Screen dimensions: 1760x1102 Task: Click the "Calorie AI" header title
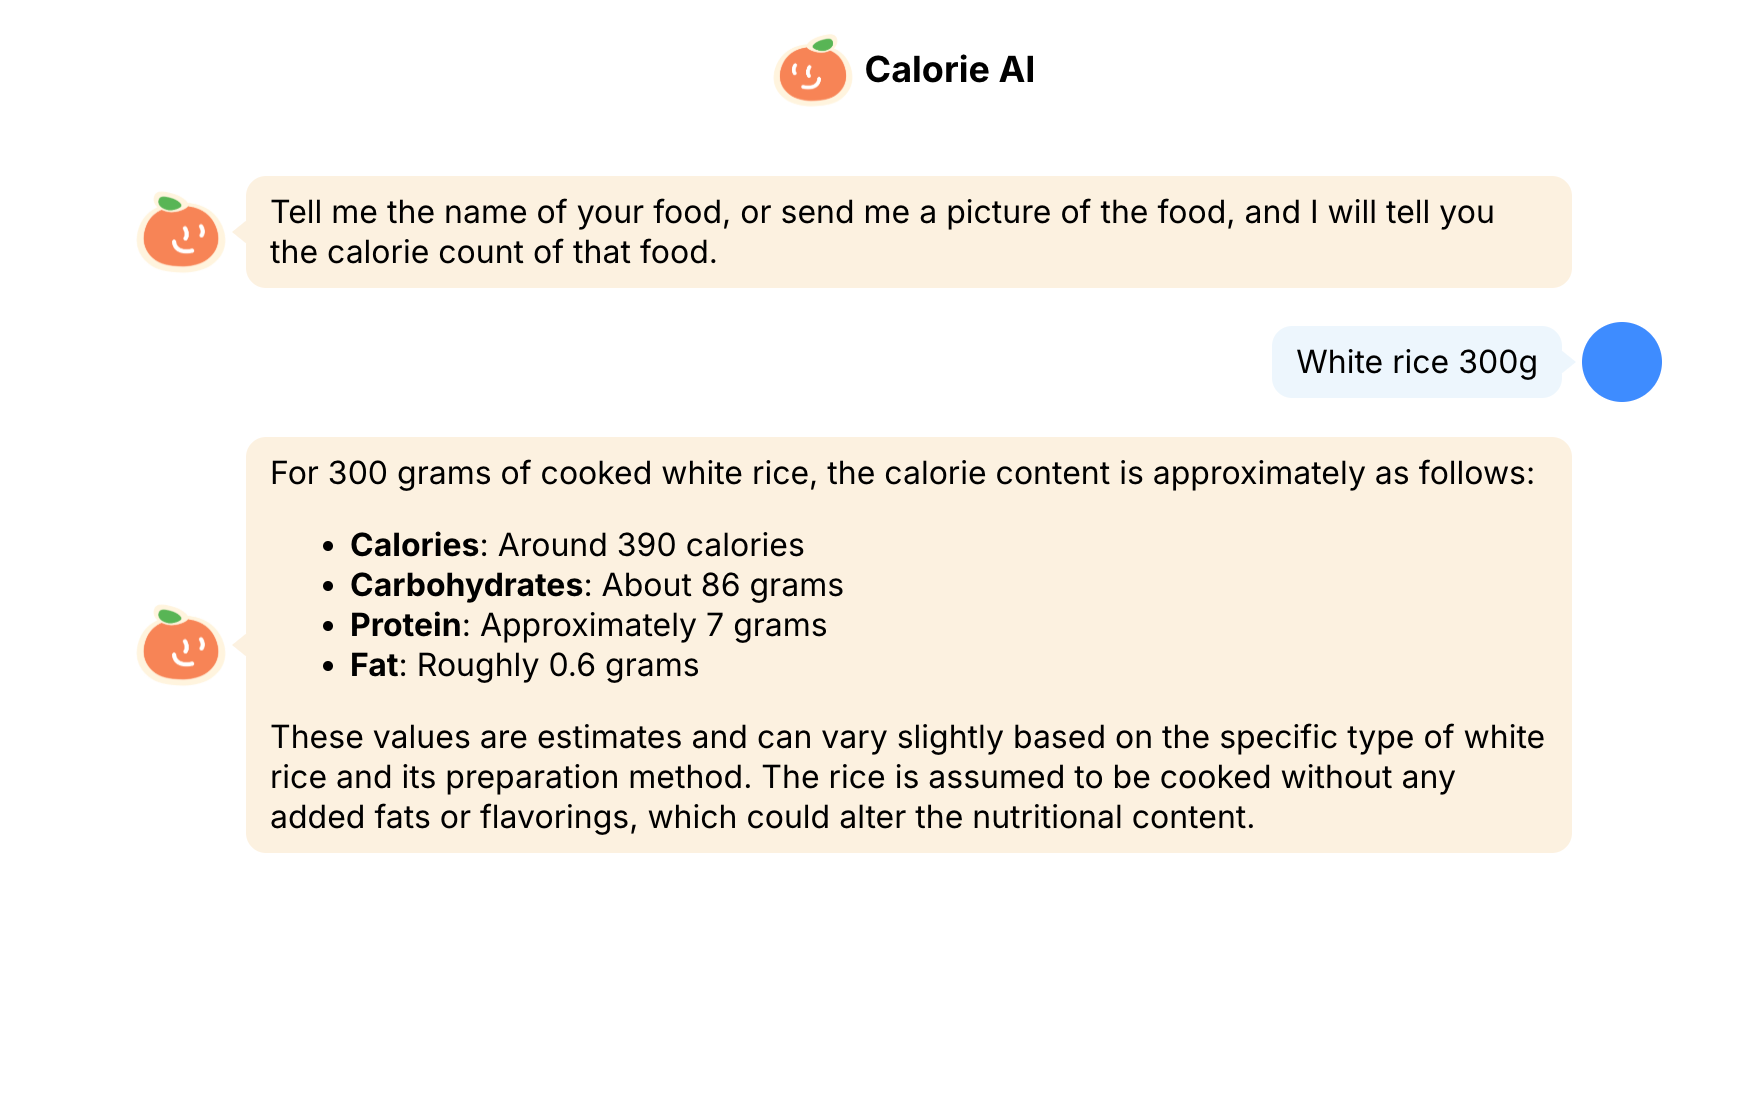949,70
